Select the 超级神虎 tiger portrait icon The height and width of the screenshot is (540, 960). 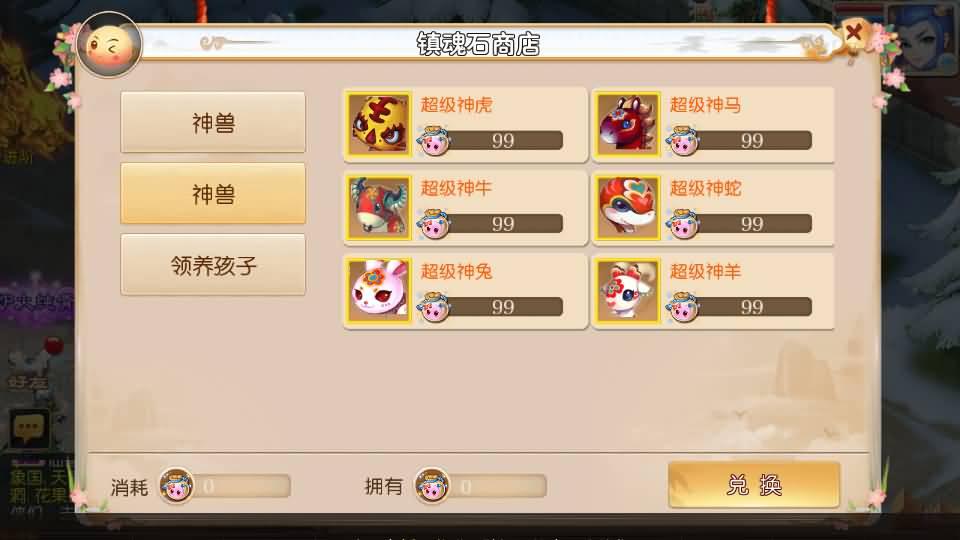379,124
